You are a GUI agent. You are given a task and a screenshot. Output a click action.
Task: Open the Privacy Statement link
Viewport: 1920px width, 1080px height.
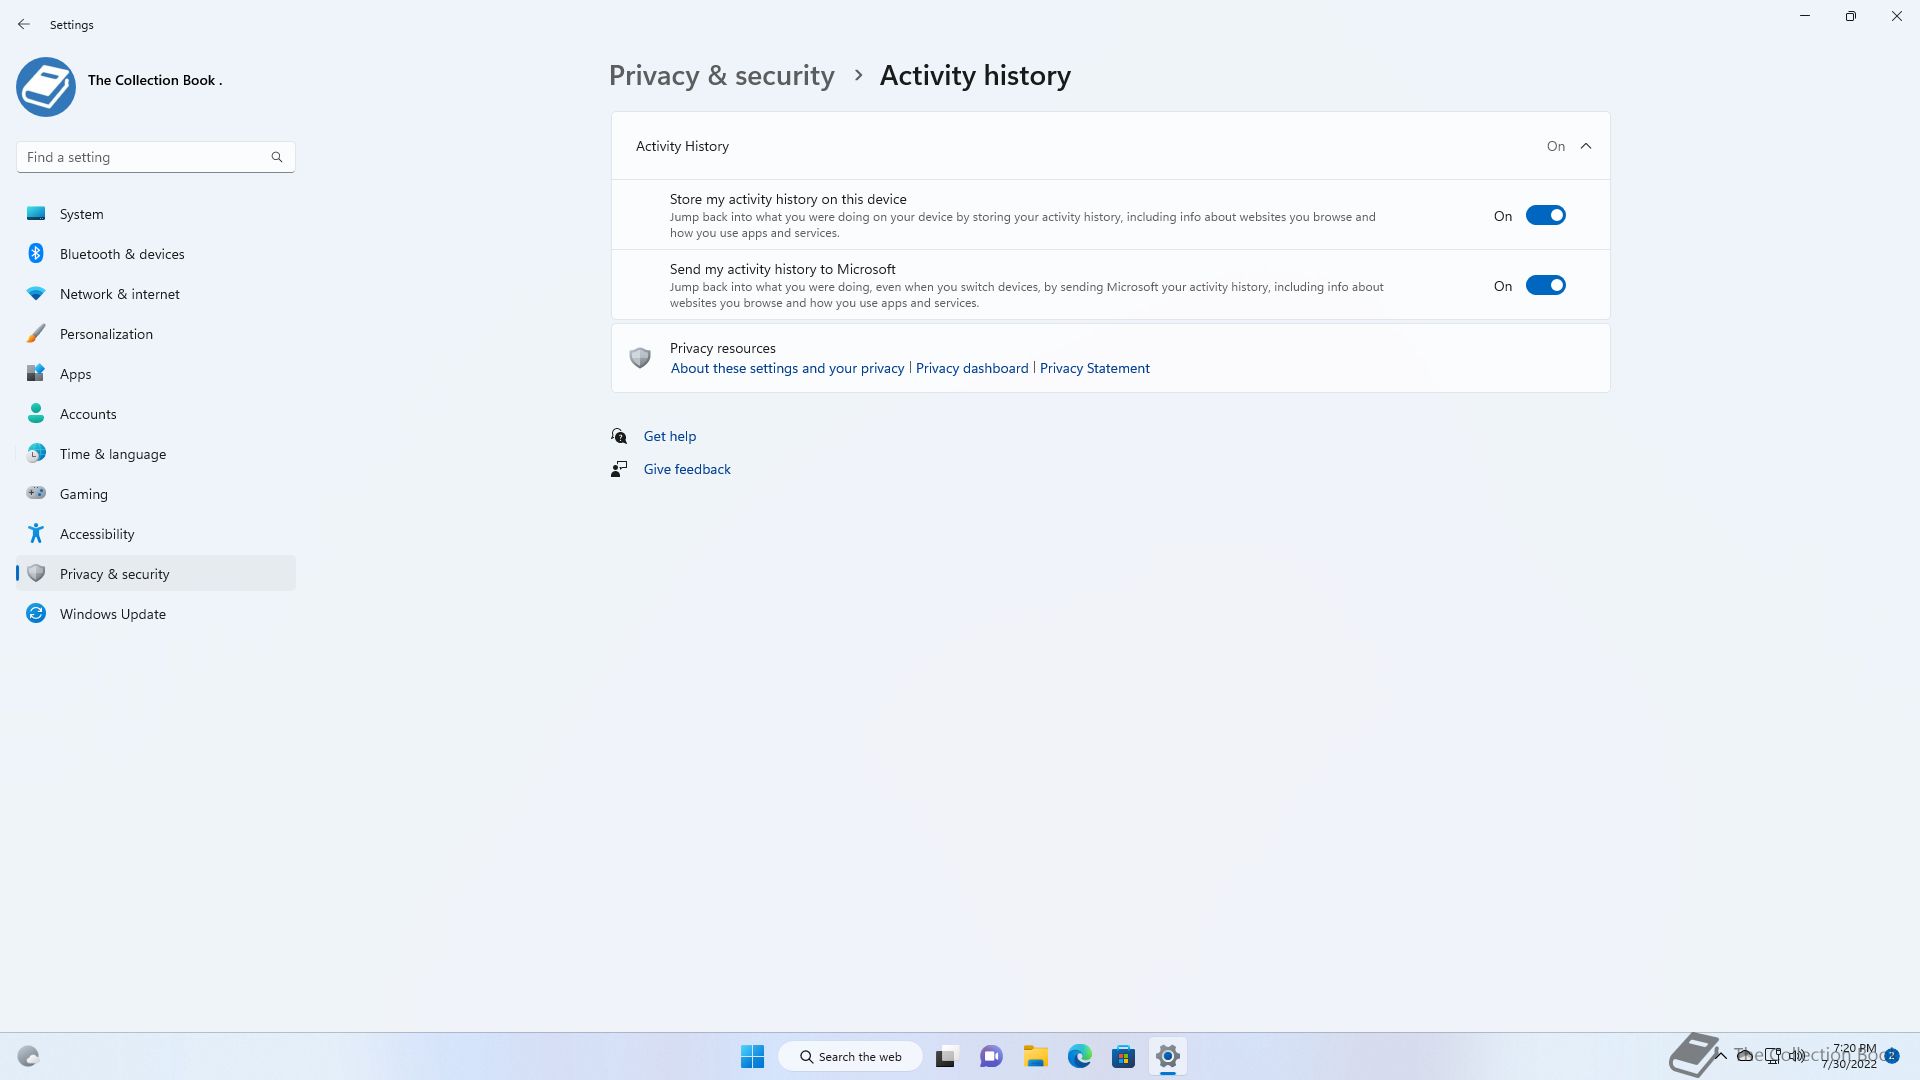[1094, 368]
